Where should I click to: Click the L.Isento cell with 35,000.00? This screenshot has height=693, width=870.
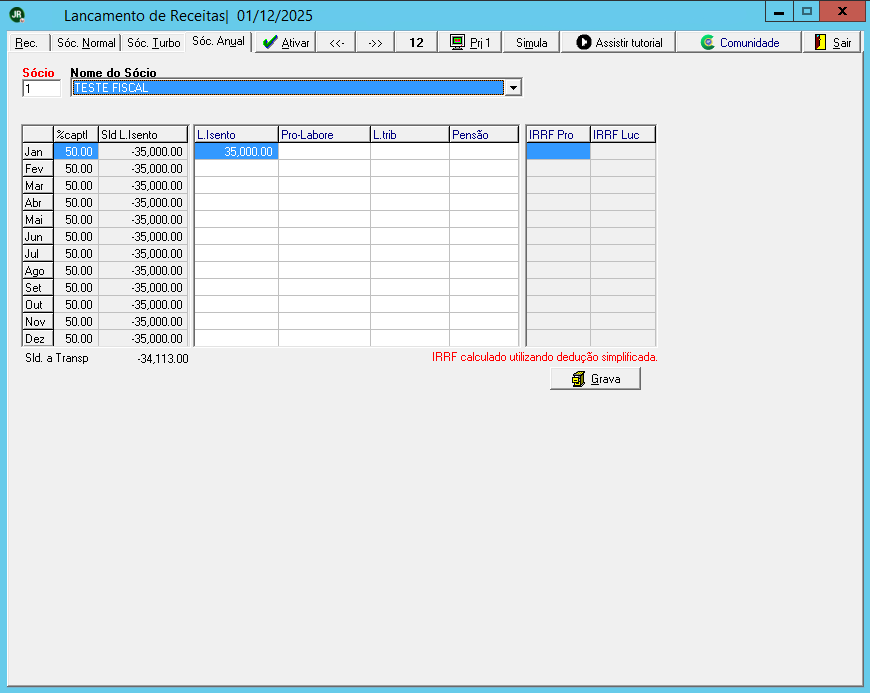point(236,151)
